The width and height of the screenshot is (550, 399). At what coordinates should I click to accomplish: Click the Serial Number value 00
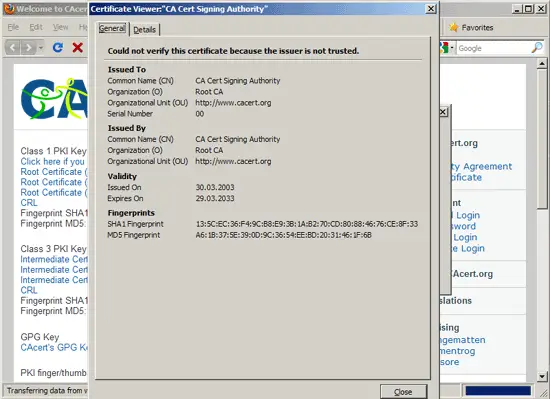[200, 114]
